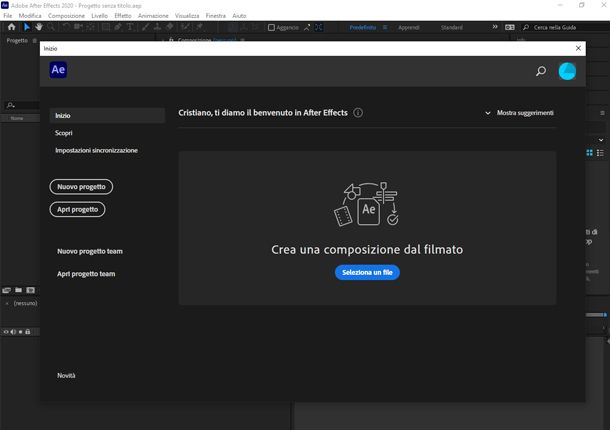Click the Progetto panel search field
The image size is (610, 430).
[23, 105]
